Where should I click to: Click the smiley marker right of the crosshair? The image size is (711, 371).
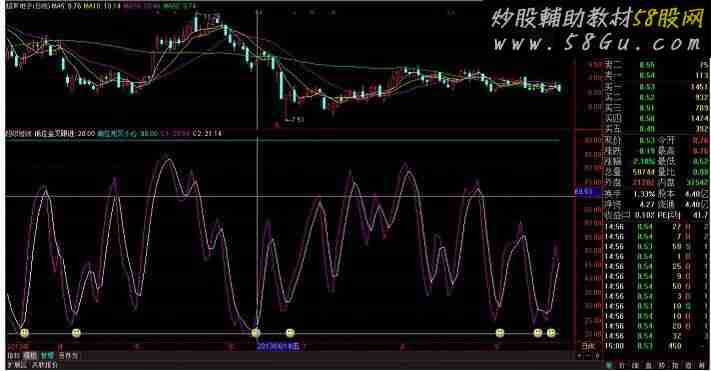(x=290, y=333)
